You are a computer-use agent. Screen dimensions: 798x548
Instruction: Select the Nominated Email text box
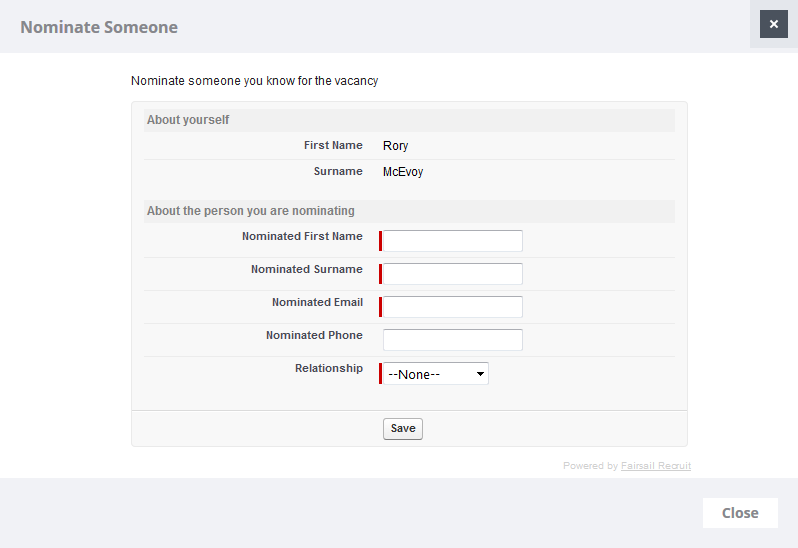click(452, 307)
